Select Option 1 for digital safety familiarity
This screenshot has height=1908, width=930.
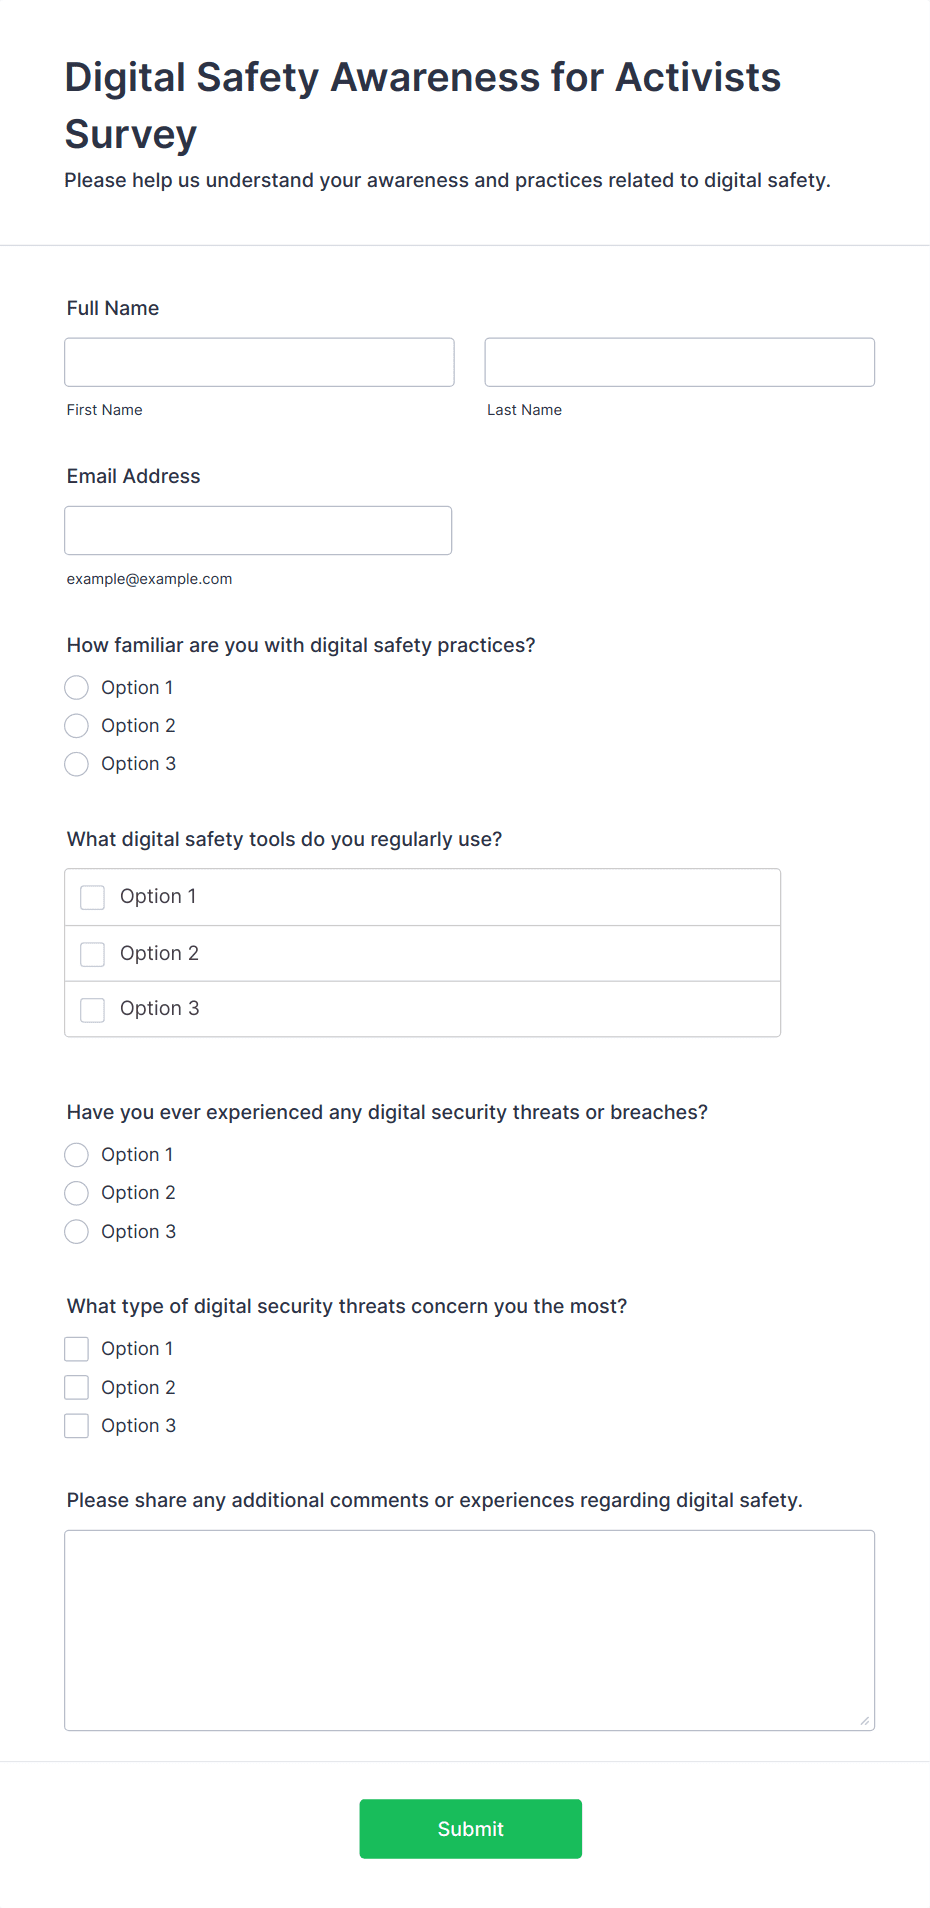(76, 687)
